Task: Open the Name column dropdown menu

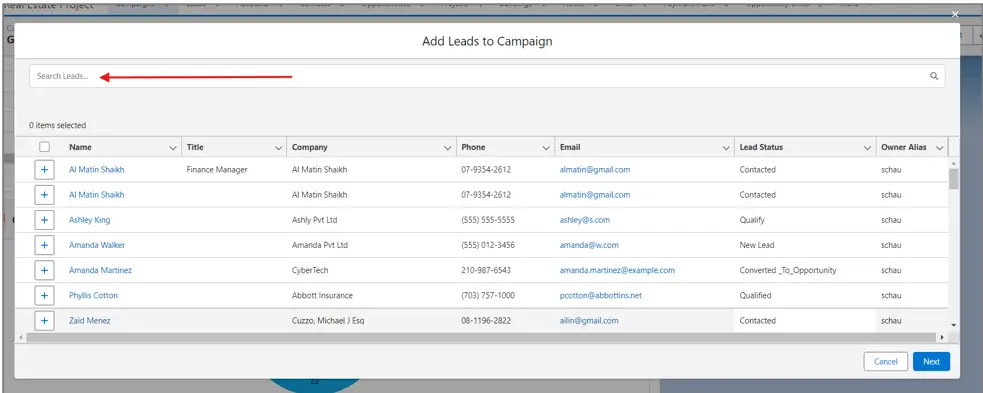Action: point(173,148)
